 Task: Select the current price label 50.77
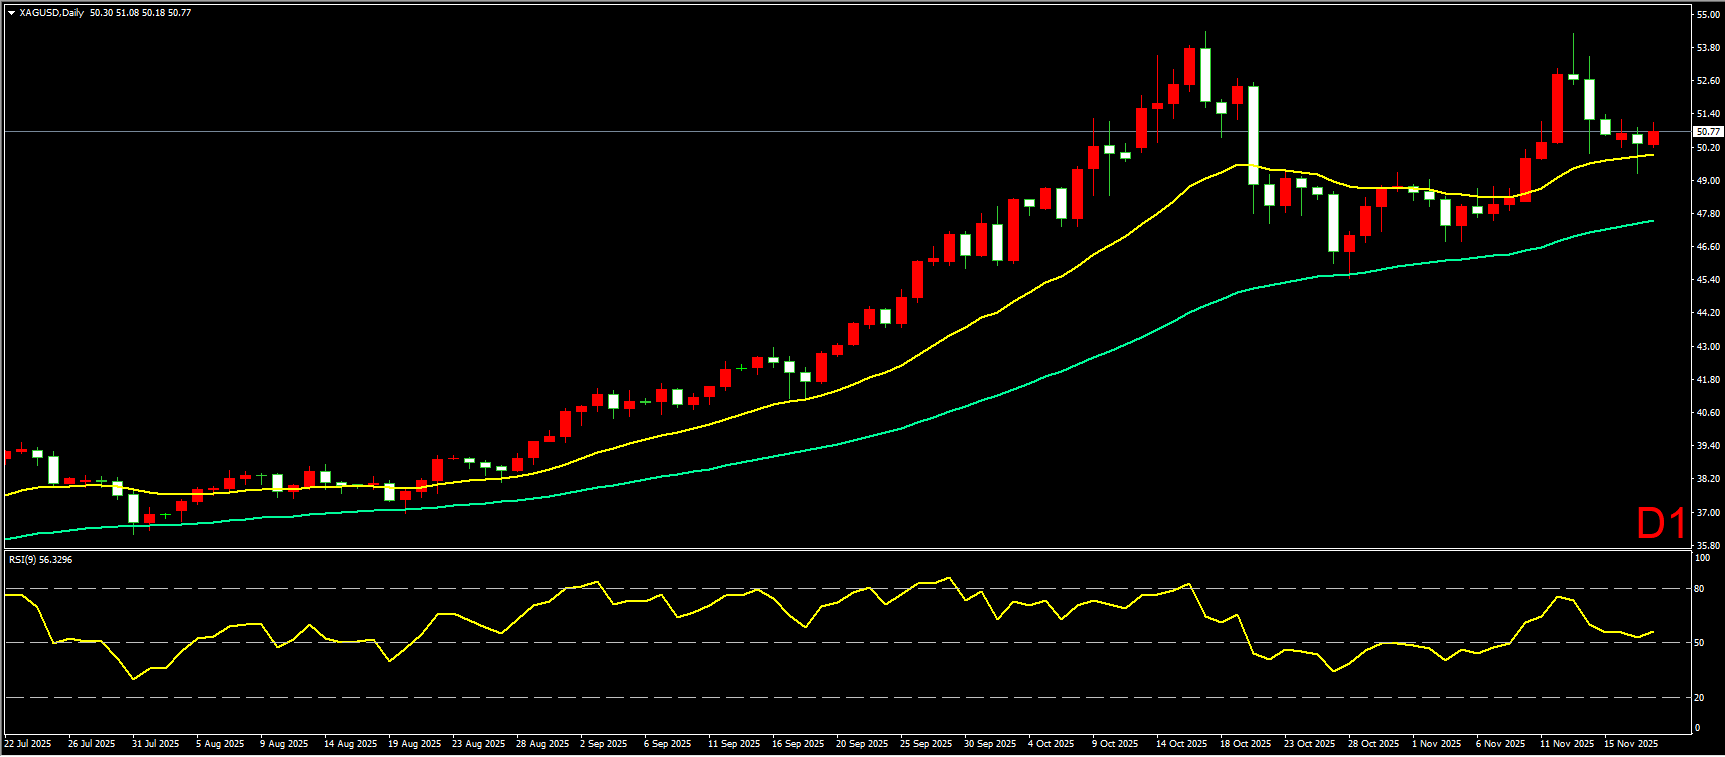(1708, 131)
